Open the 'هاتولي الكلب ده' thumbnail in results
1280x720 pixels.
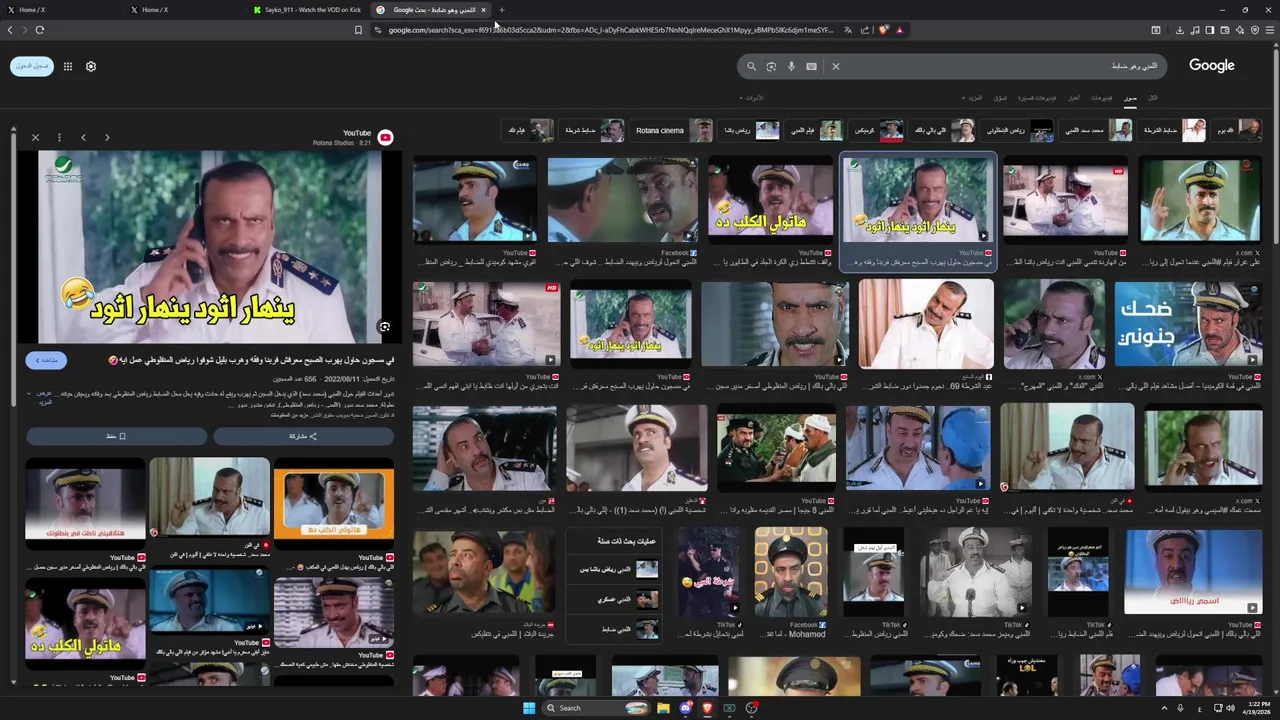(770, 199)
